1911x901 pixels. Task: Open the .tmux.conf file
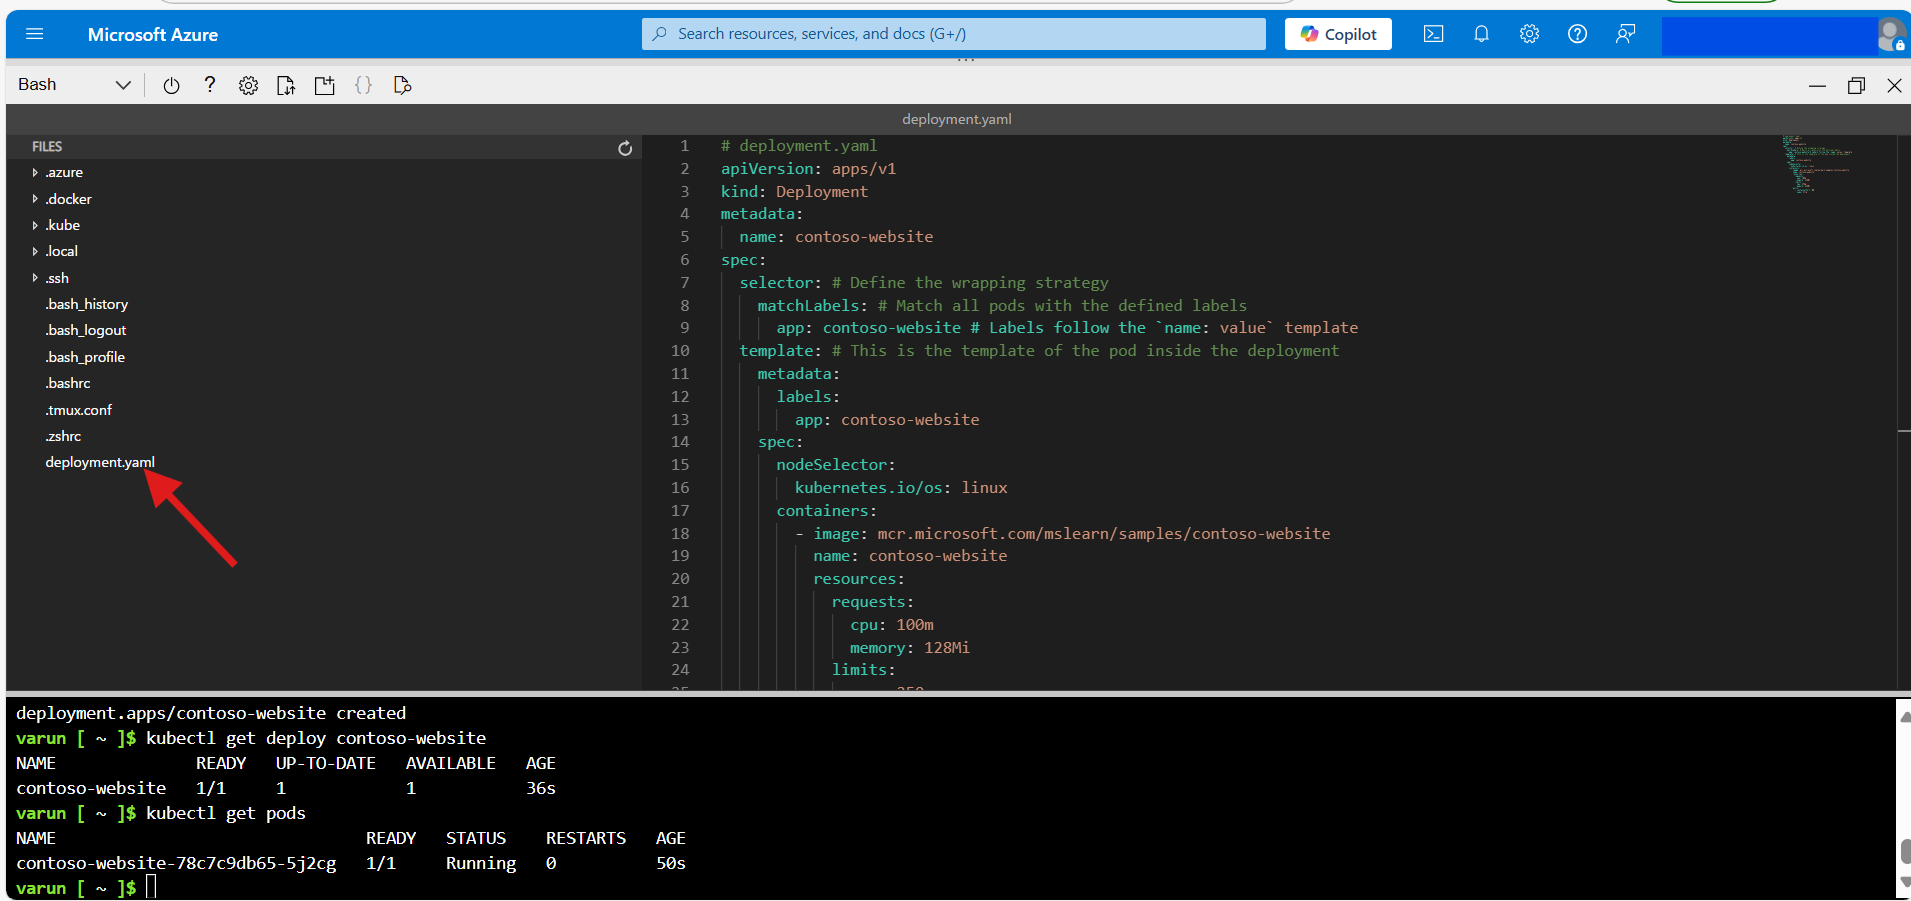click(78, 410)
